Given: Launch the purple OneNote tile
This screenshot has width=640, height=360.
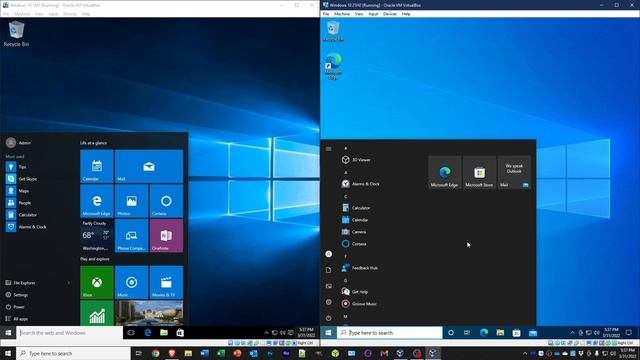Looking at the screenshot, I should [166, 236].
